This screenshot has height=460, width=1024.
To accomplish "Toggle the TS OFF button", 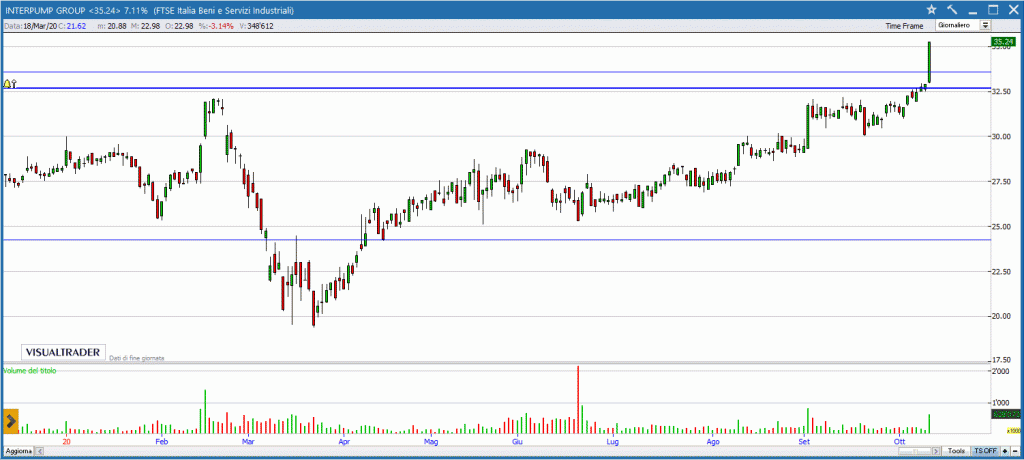I will click(x=985, y=451).
